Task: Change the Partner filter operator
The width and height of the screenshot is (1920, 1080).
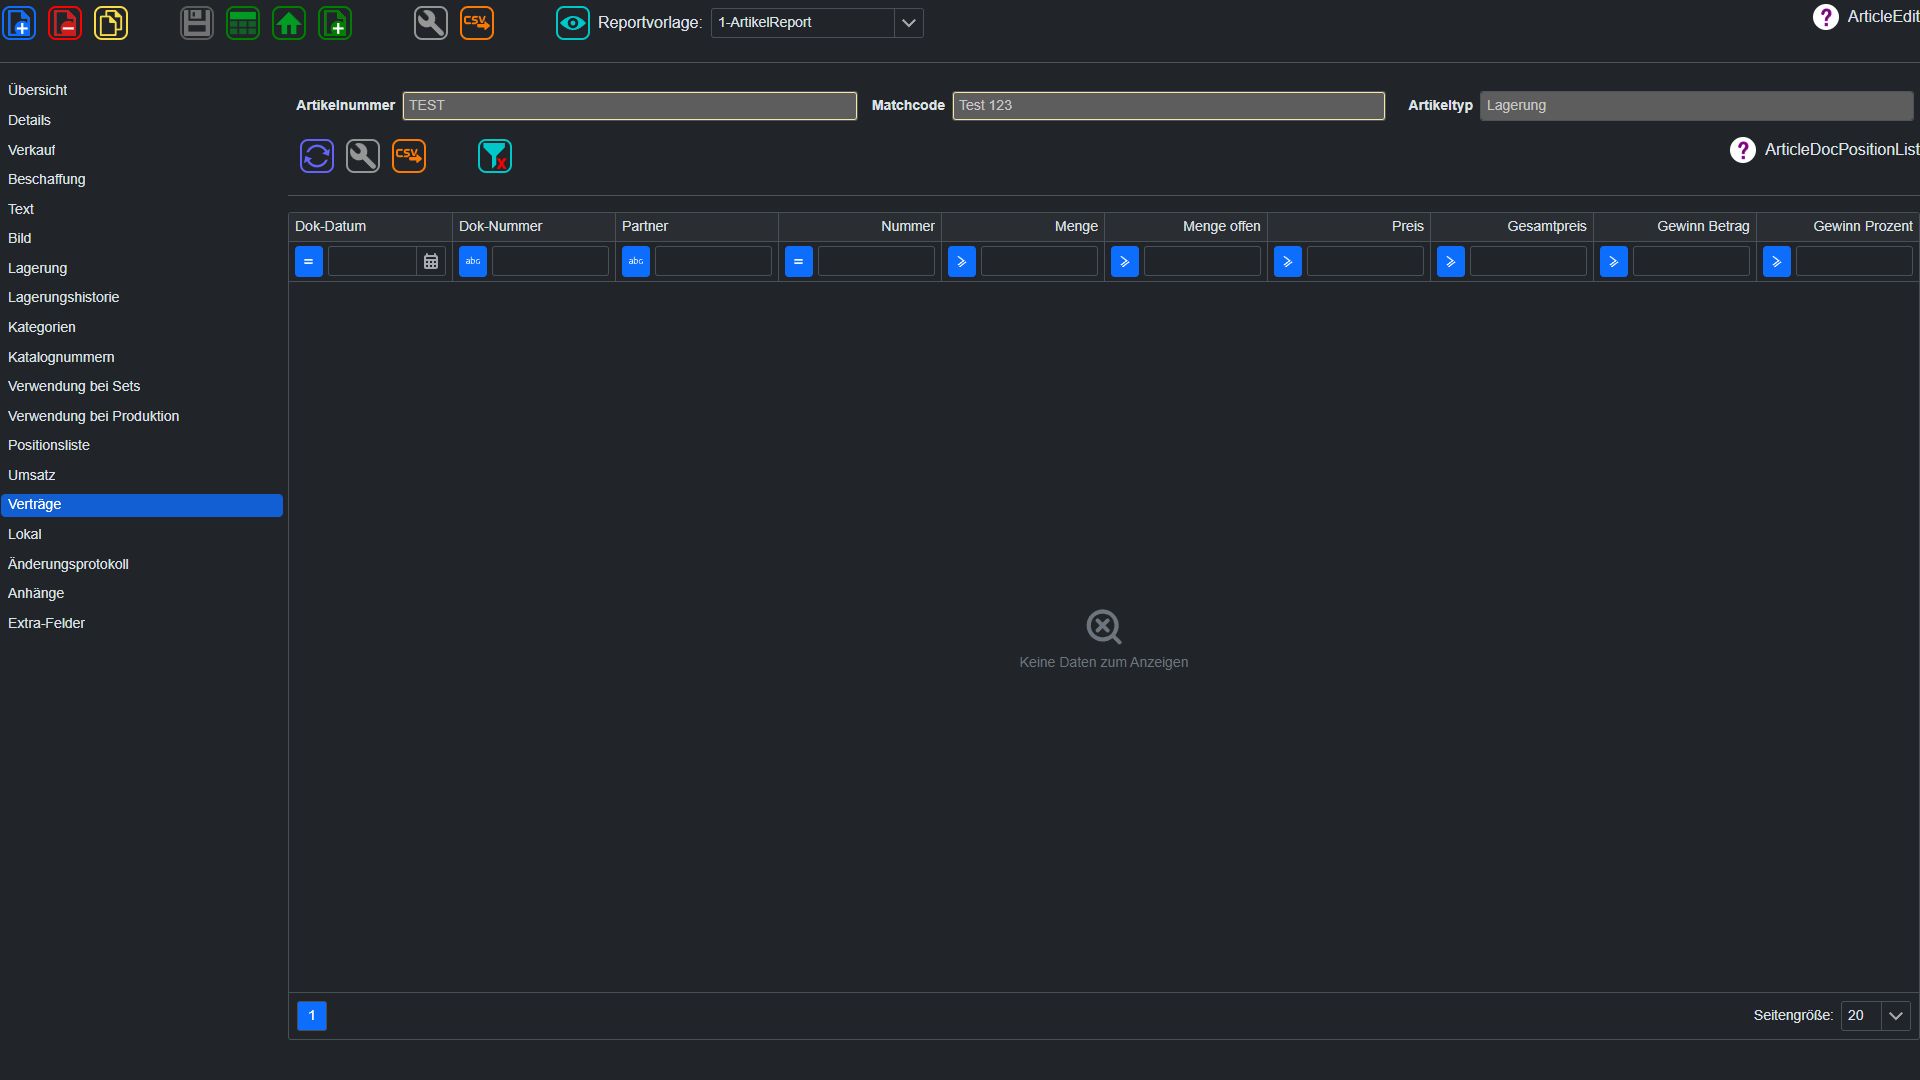Action: click(x=636, y=261)
